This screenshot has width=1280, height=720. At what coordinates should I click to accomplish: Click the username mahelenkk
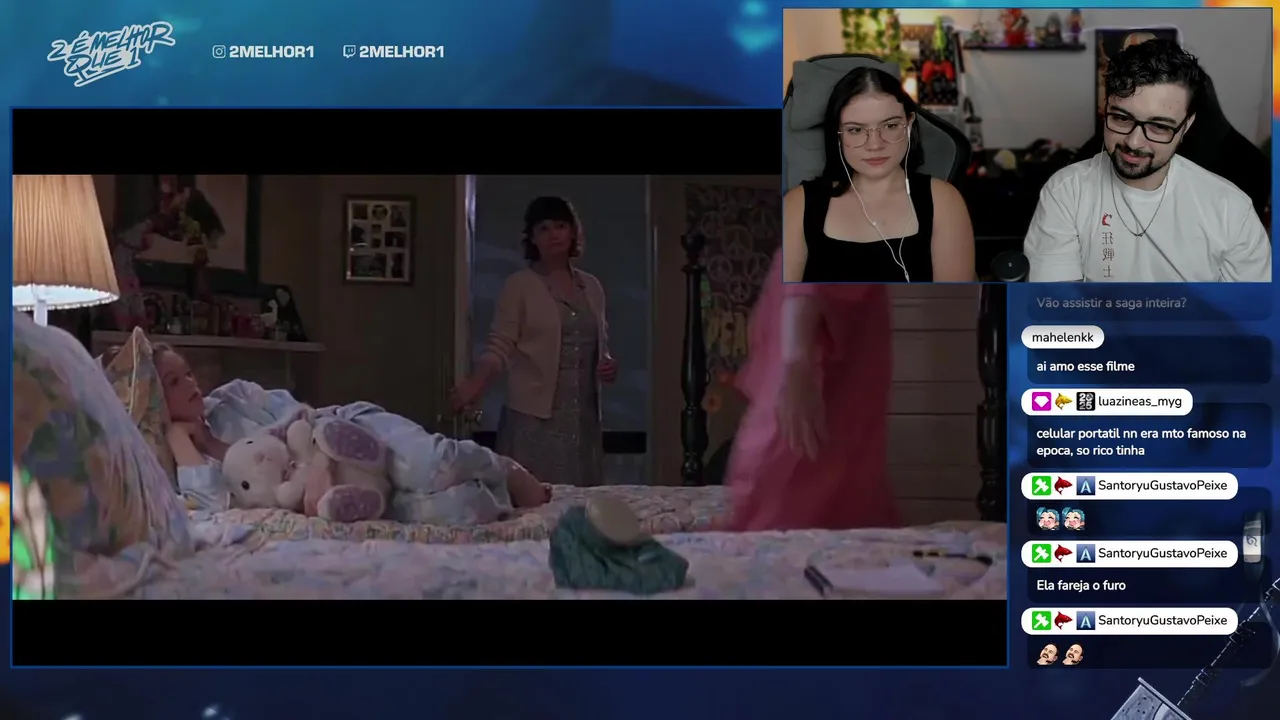[1062, 338]
